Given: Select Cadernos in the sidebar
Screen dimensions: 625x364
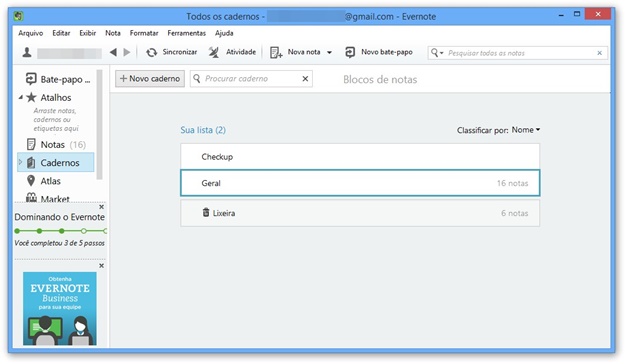Looking at the screenshot, I should pos(56,163).
